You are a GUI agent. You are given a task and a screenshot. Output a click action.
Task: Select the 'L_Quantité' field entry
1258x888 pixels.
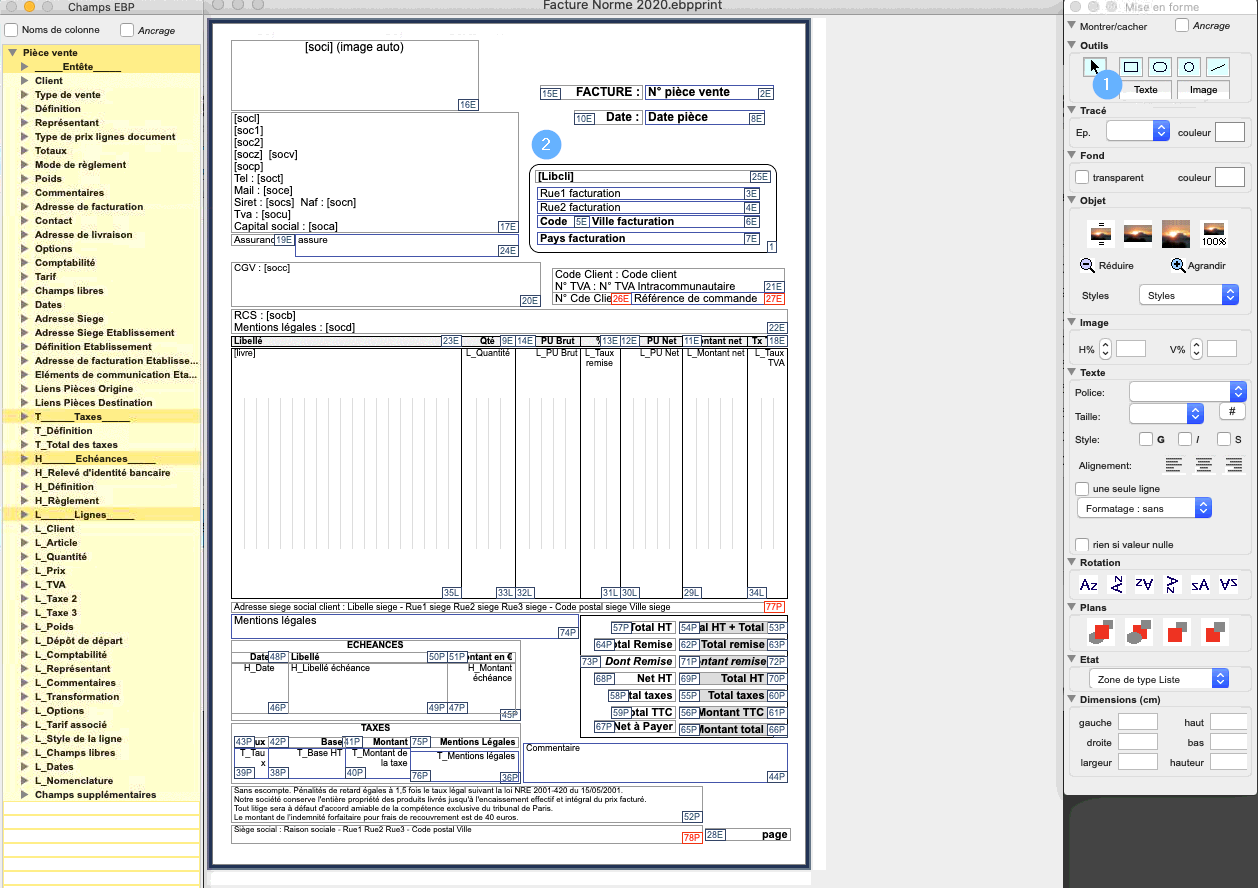click(x=61, y=557)
